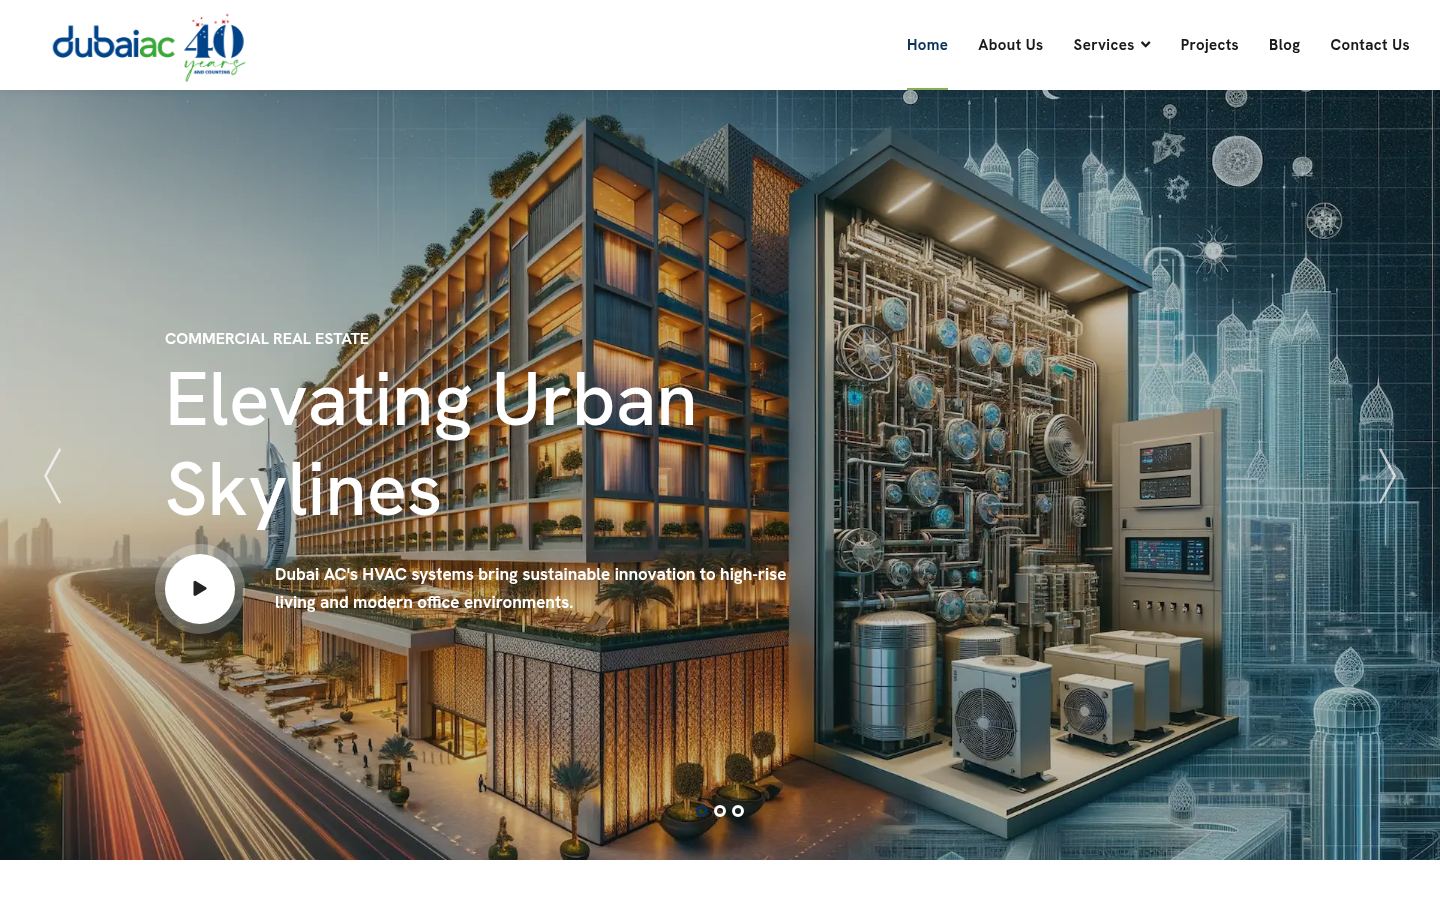The image size is (1440, 900).
Task: Switch to the second slide indicator dot
Action: point(720,811)
